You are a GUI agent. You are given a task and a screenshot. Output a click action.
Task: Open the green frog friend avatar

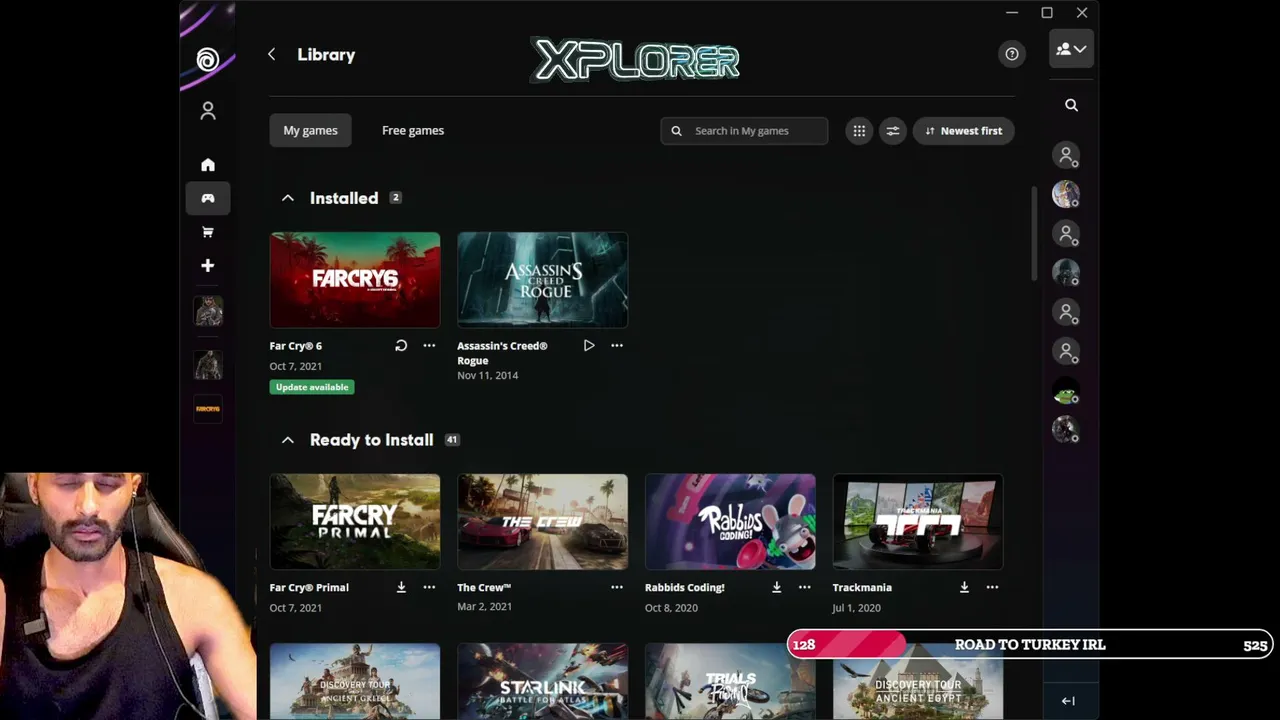(x=1066, y=393)
